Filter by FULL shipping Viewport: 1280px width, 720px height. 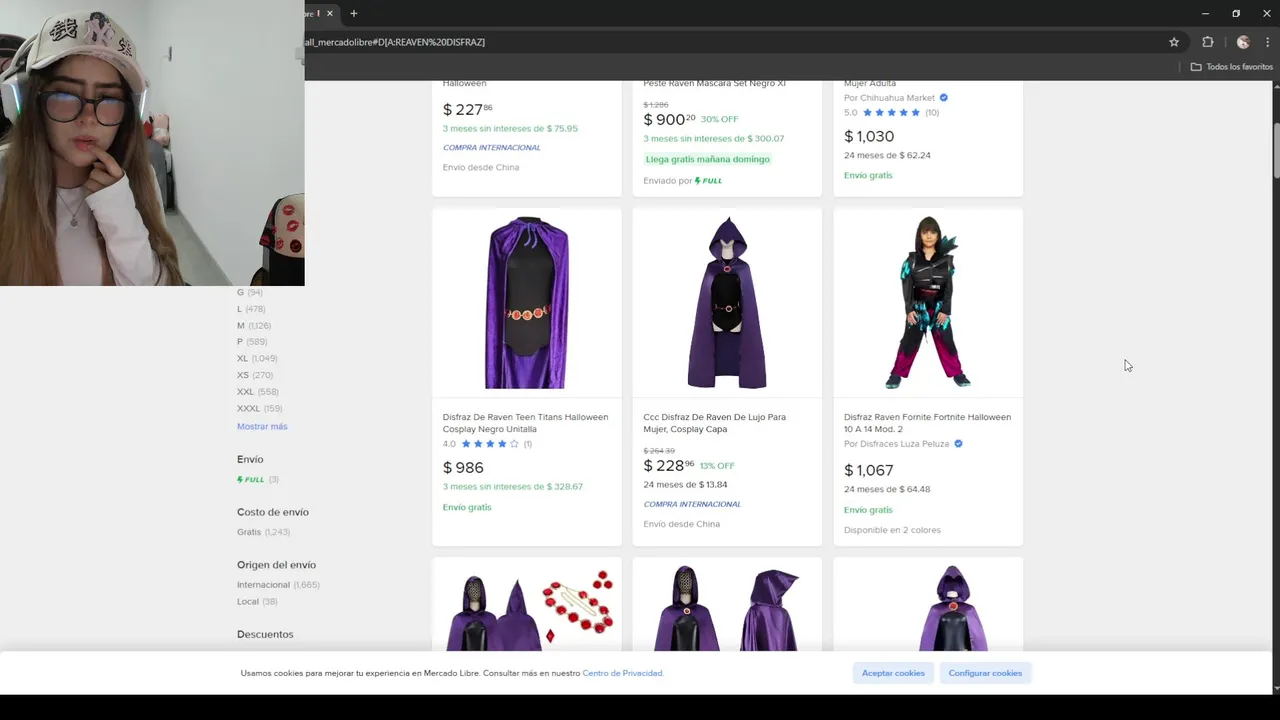[x=258, y=479]
